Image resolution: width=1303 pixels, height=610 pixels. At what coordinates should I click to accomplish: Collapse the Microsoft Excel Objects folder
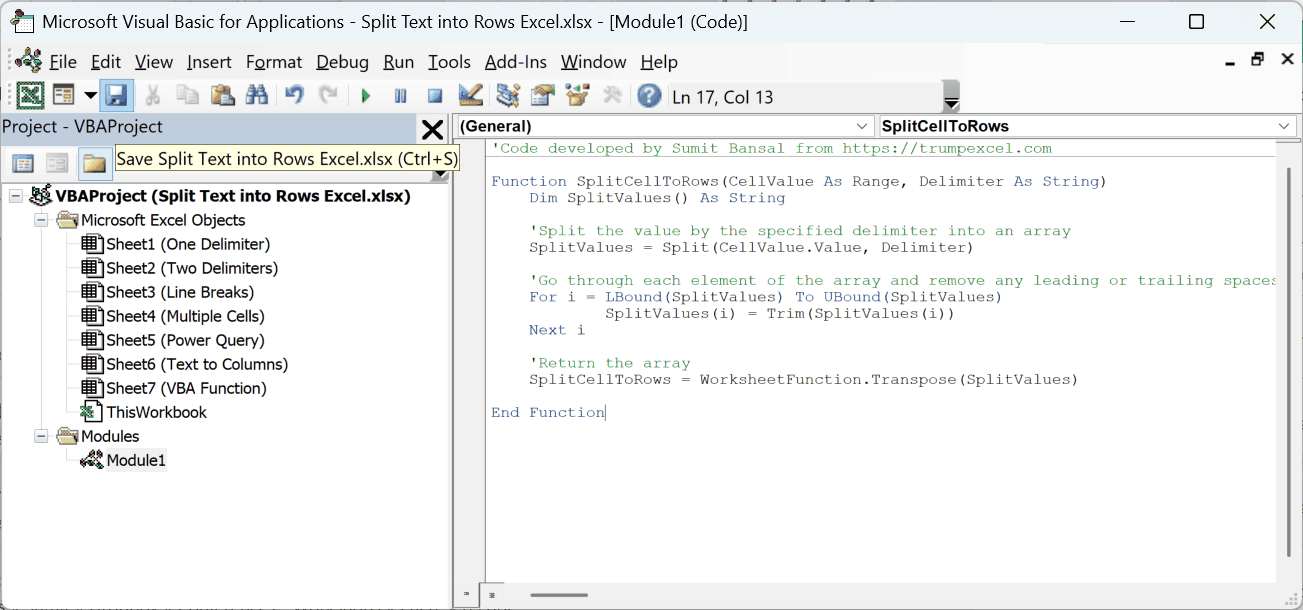click(x=41, y=220)
